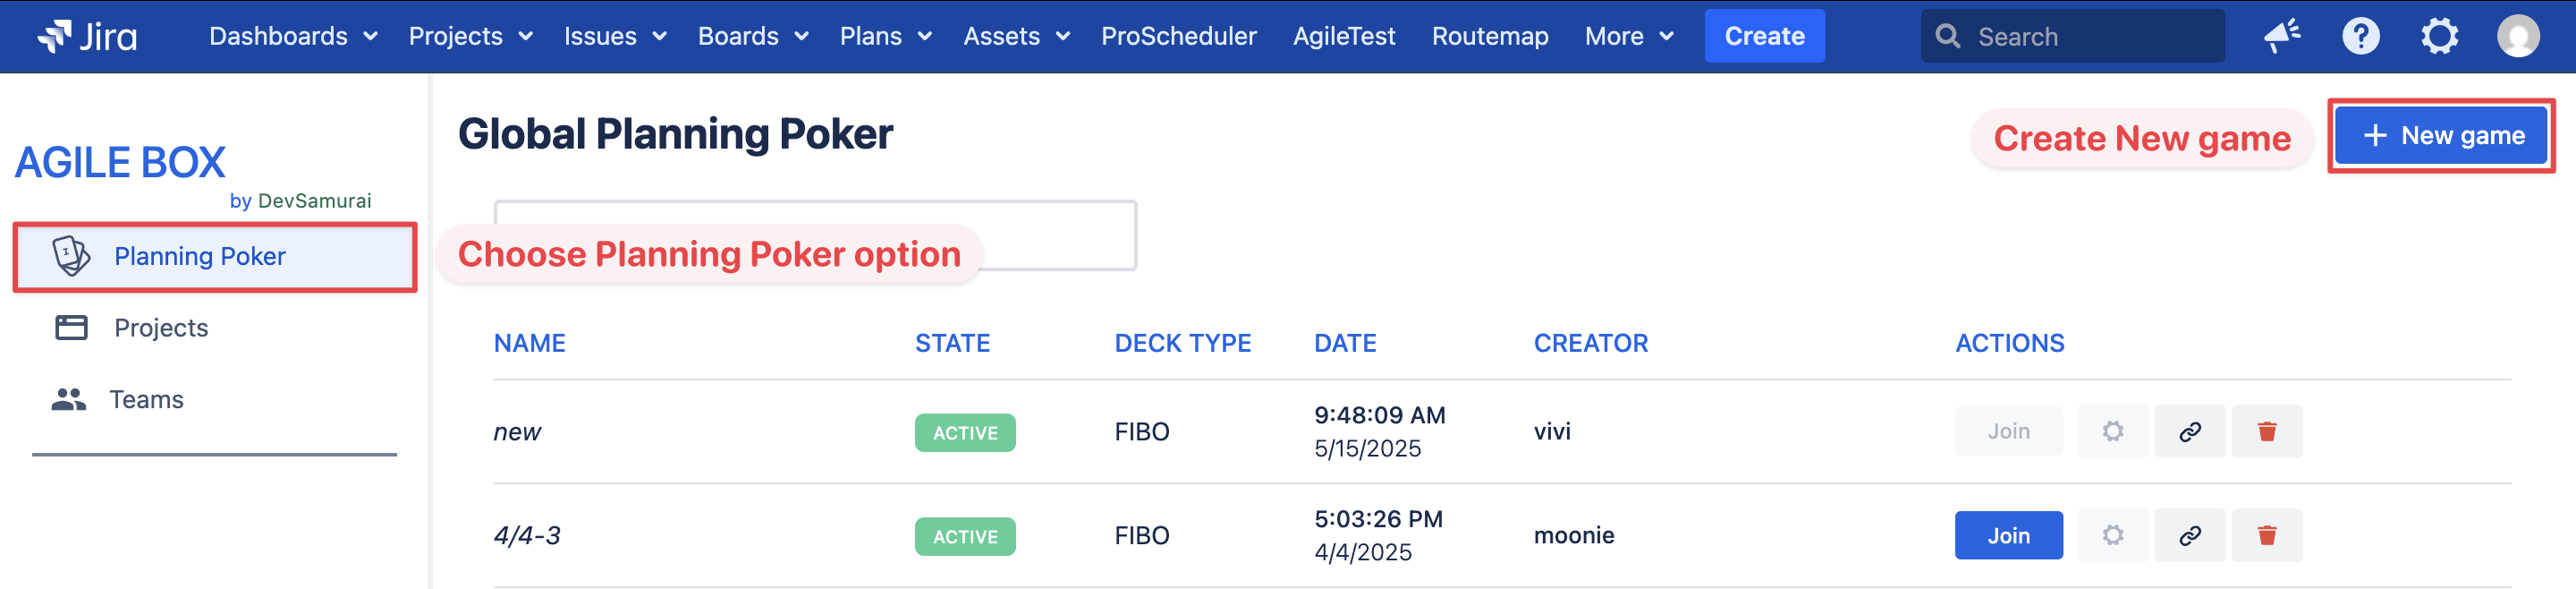Click the New game button

pos(2441,136)
